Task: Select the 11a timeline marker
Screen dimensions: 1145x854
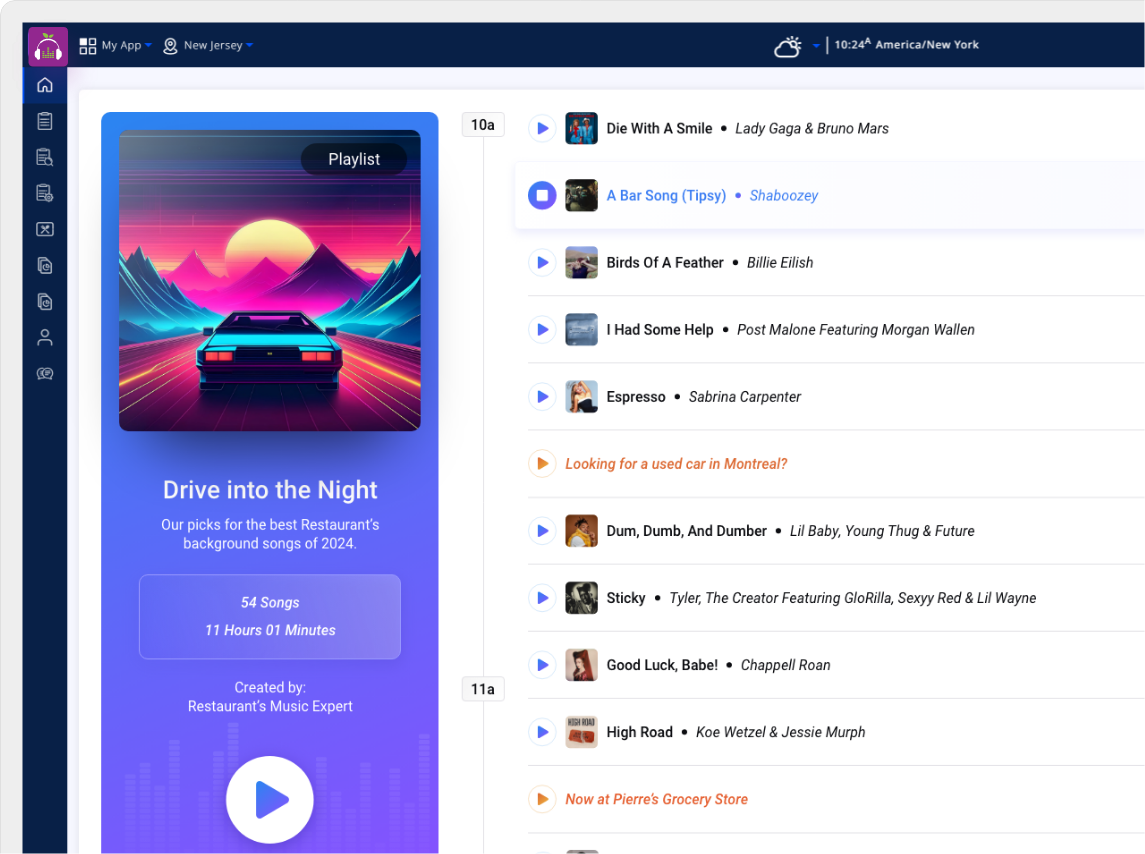Action: pos(482,688)
